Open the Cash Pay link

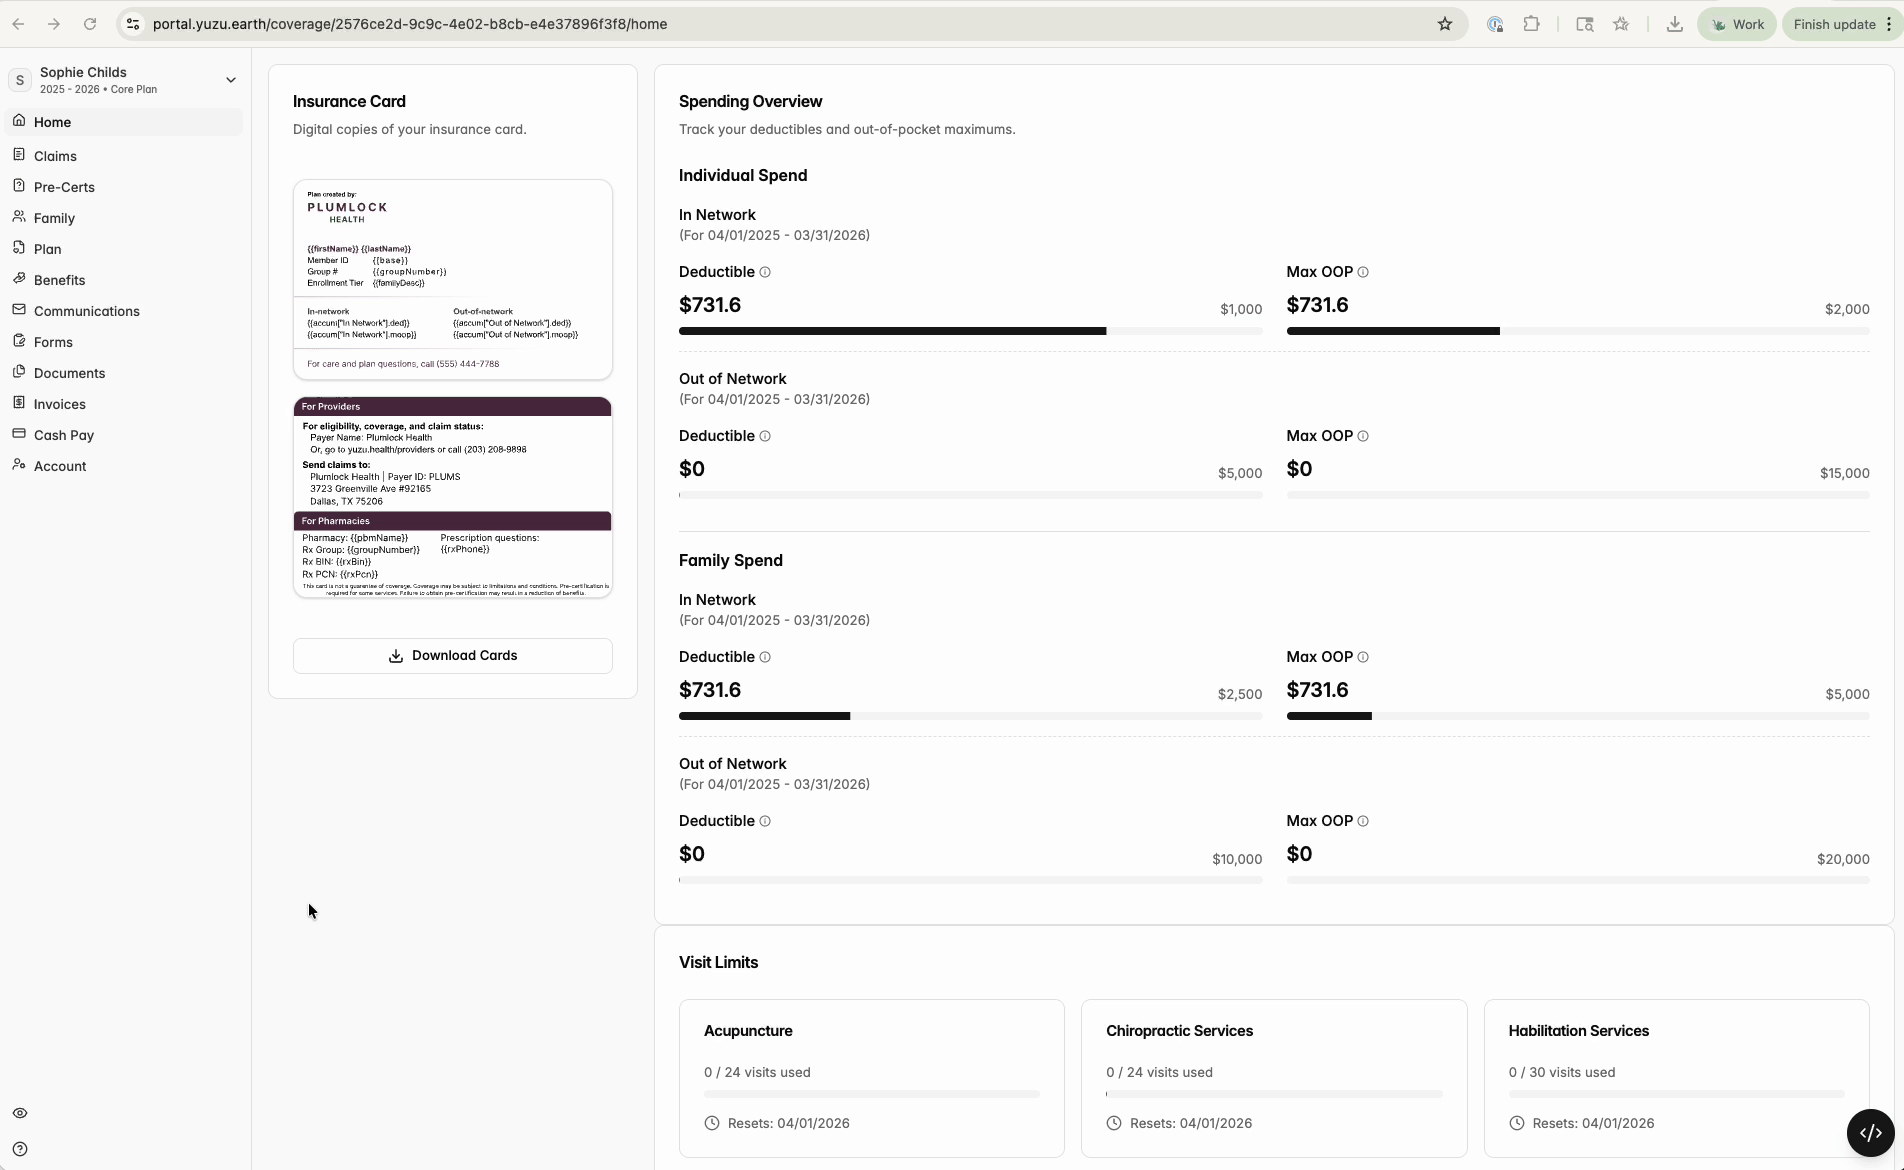click(64, 435)
